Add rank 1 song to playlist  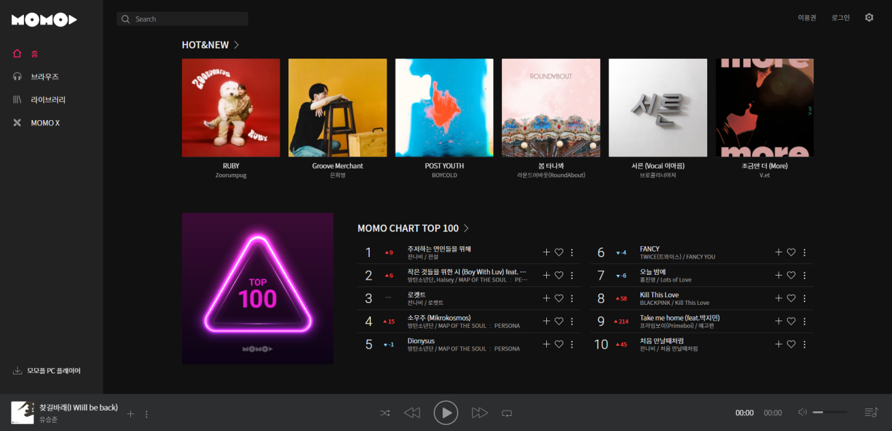pos(547,252)
